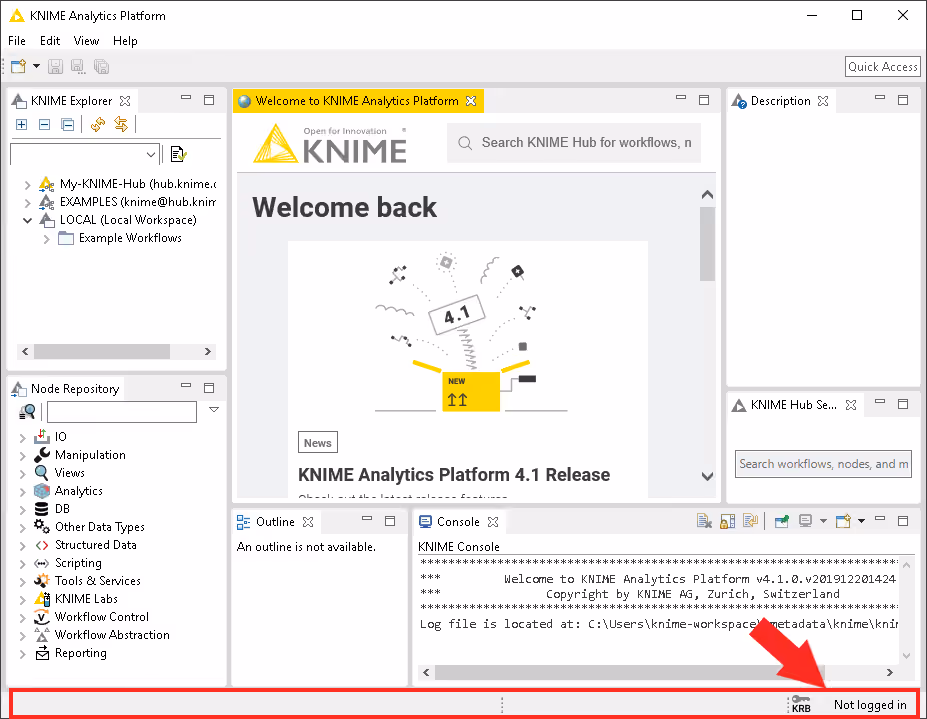Create new workflow via toolbar icon
Viewport: 927px width, 719px height.
[x=18, y=66]
